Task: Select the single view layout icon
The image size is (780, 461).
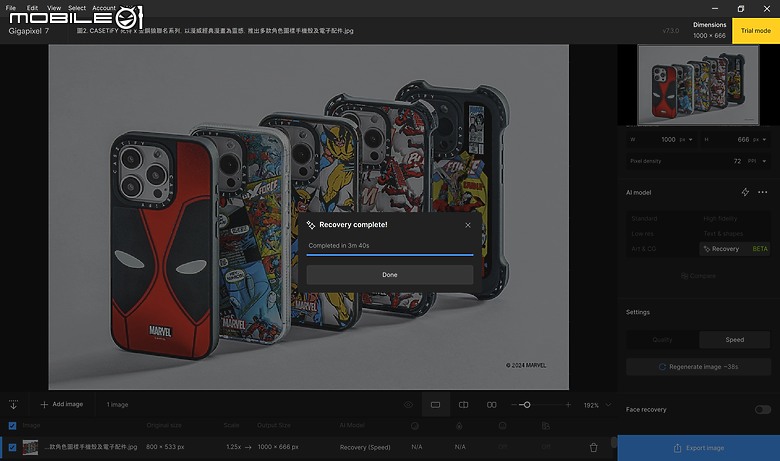Action: [x=435, y=405]
